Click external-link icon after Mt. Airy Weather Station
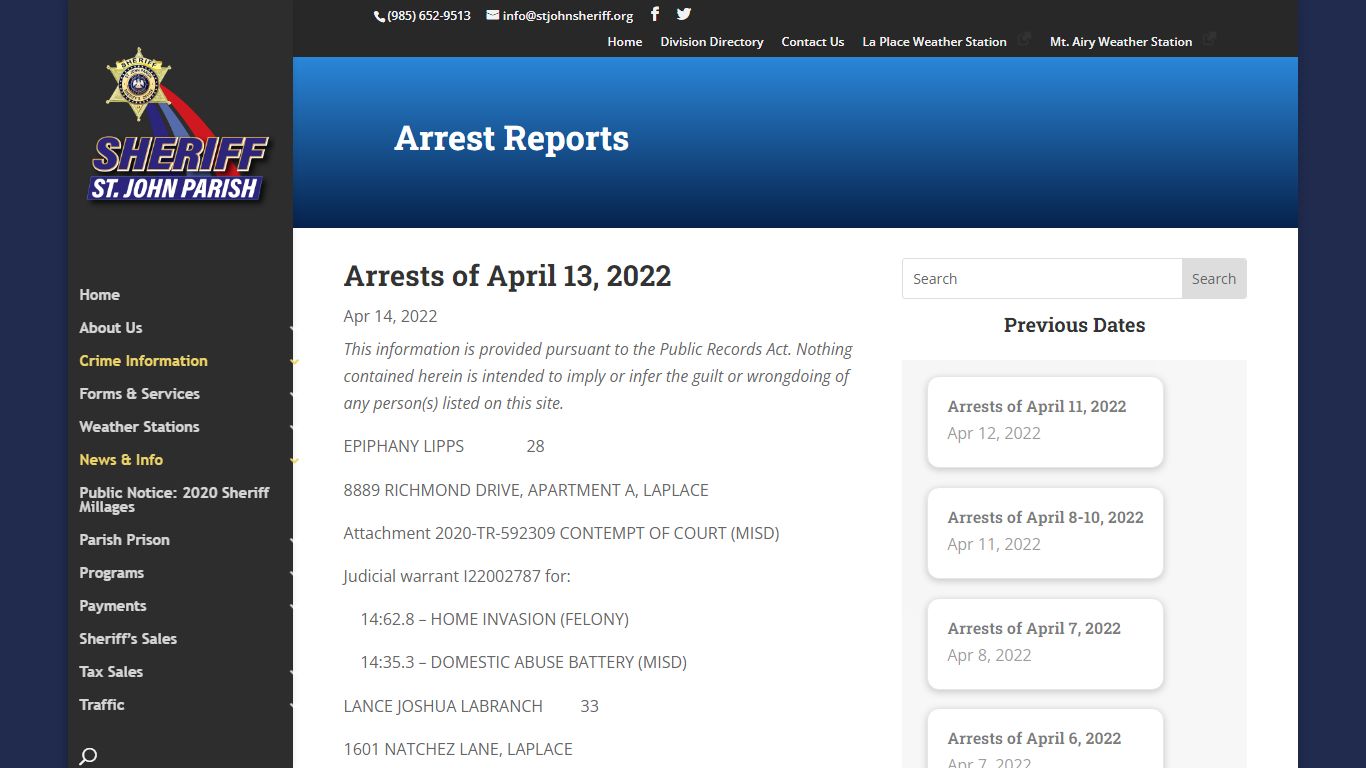This screenshot has height=768, width=1366. (1210, 40)
